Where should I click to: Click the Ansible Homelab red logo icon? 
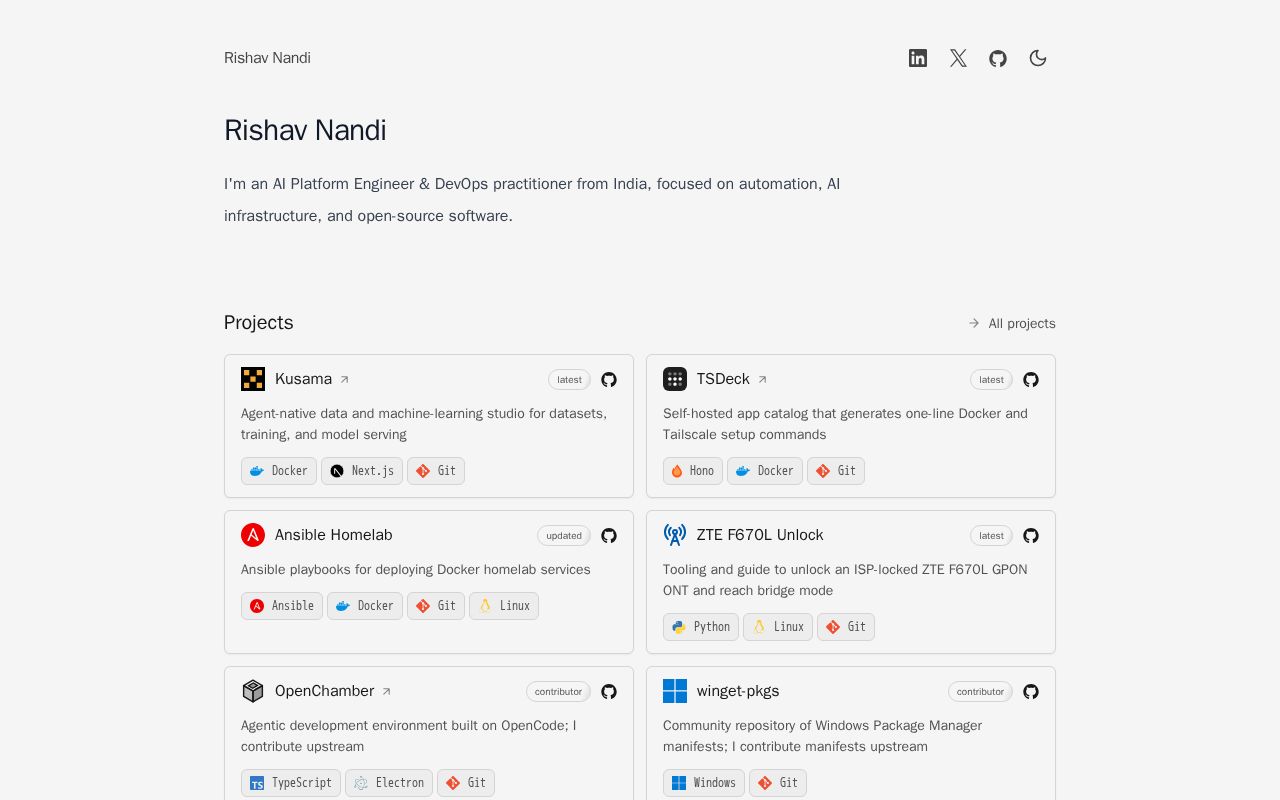[x=253, y=535]
